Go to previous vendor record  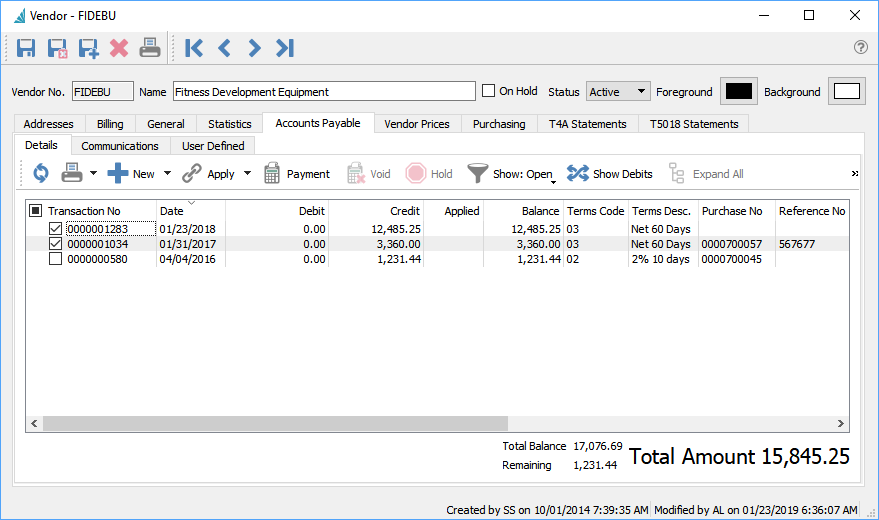(x=224, y=48)
